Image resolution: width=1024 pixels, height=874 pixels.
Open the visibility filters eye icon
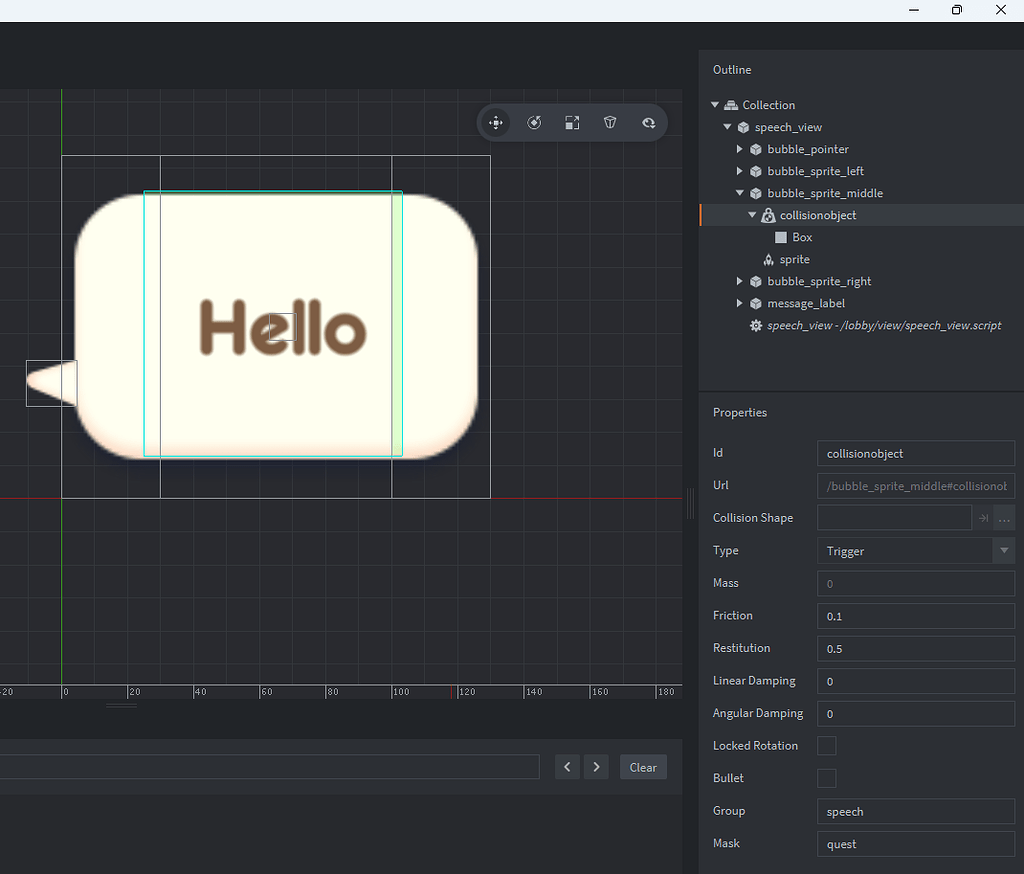pos(648,123)
